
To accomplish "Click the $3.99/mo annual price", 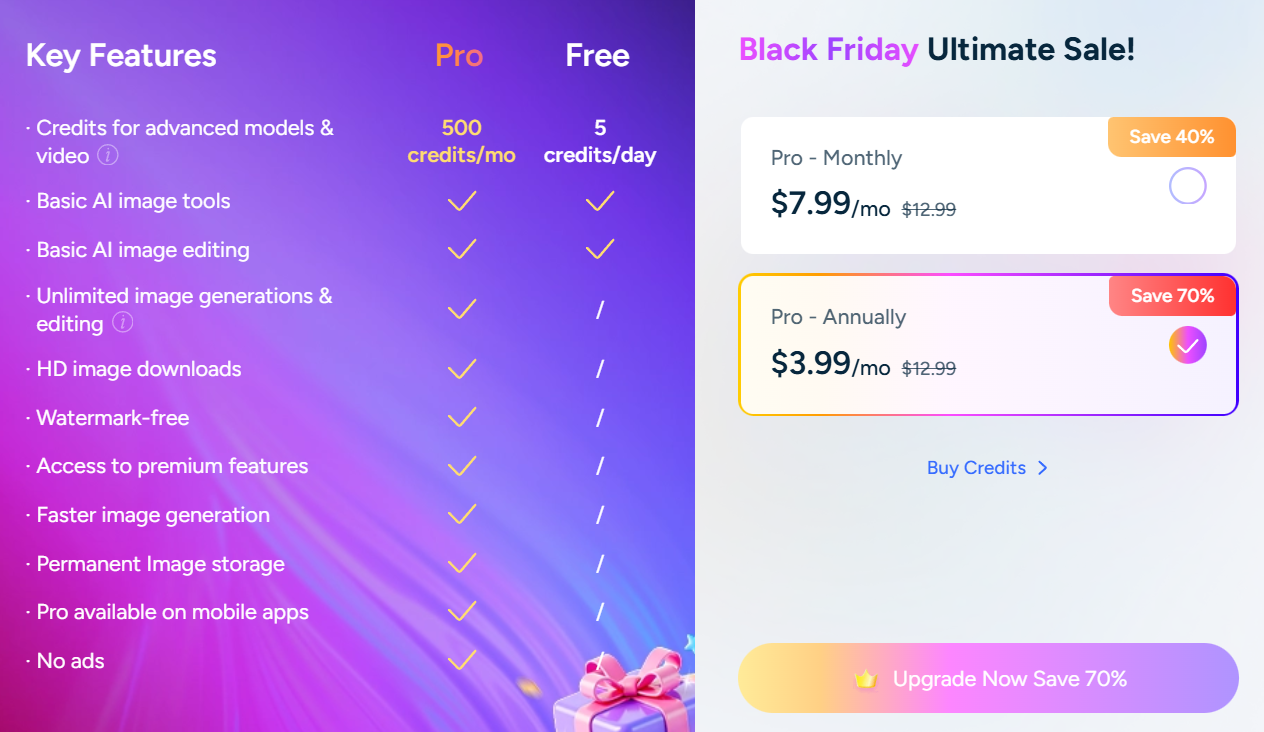I will tap(829, 364).
